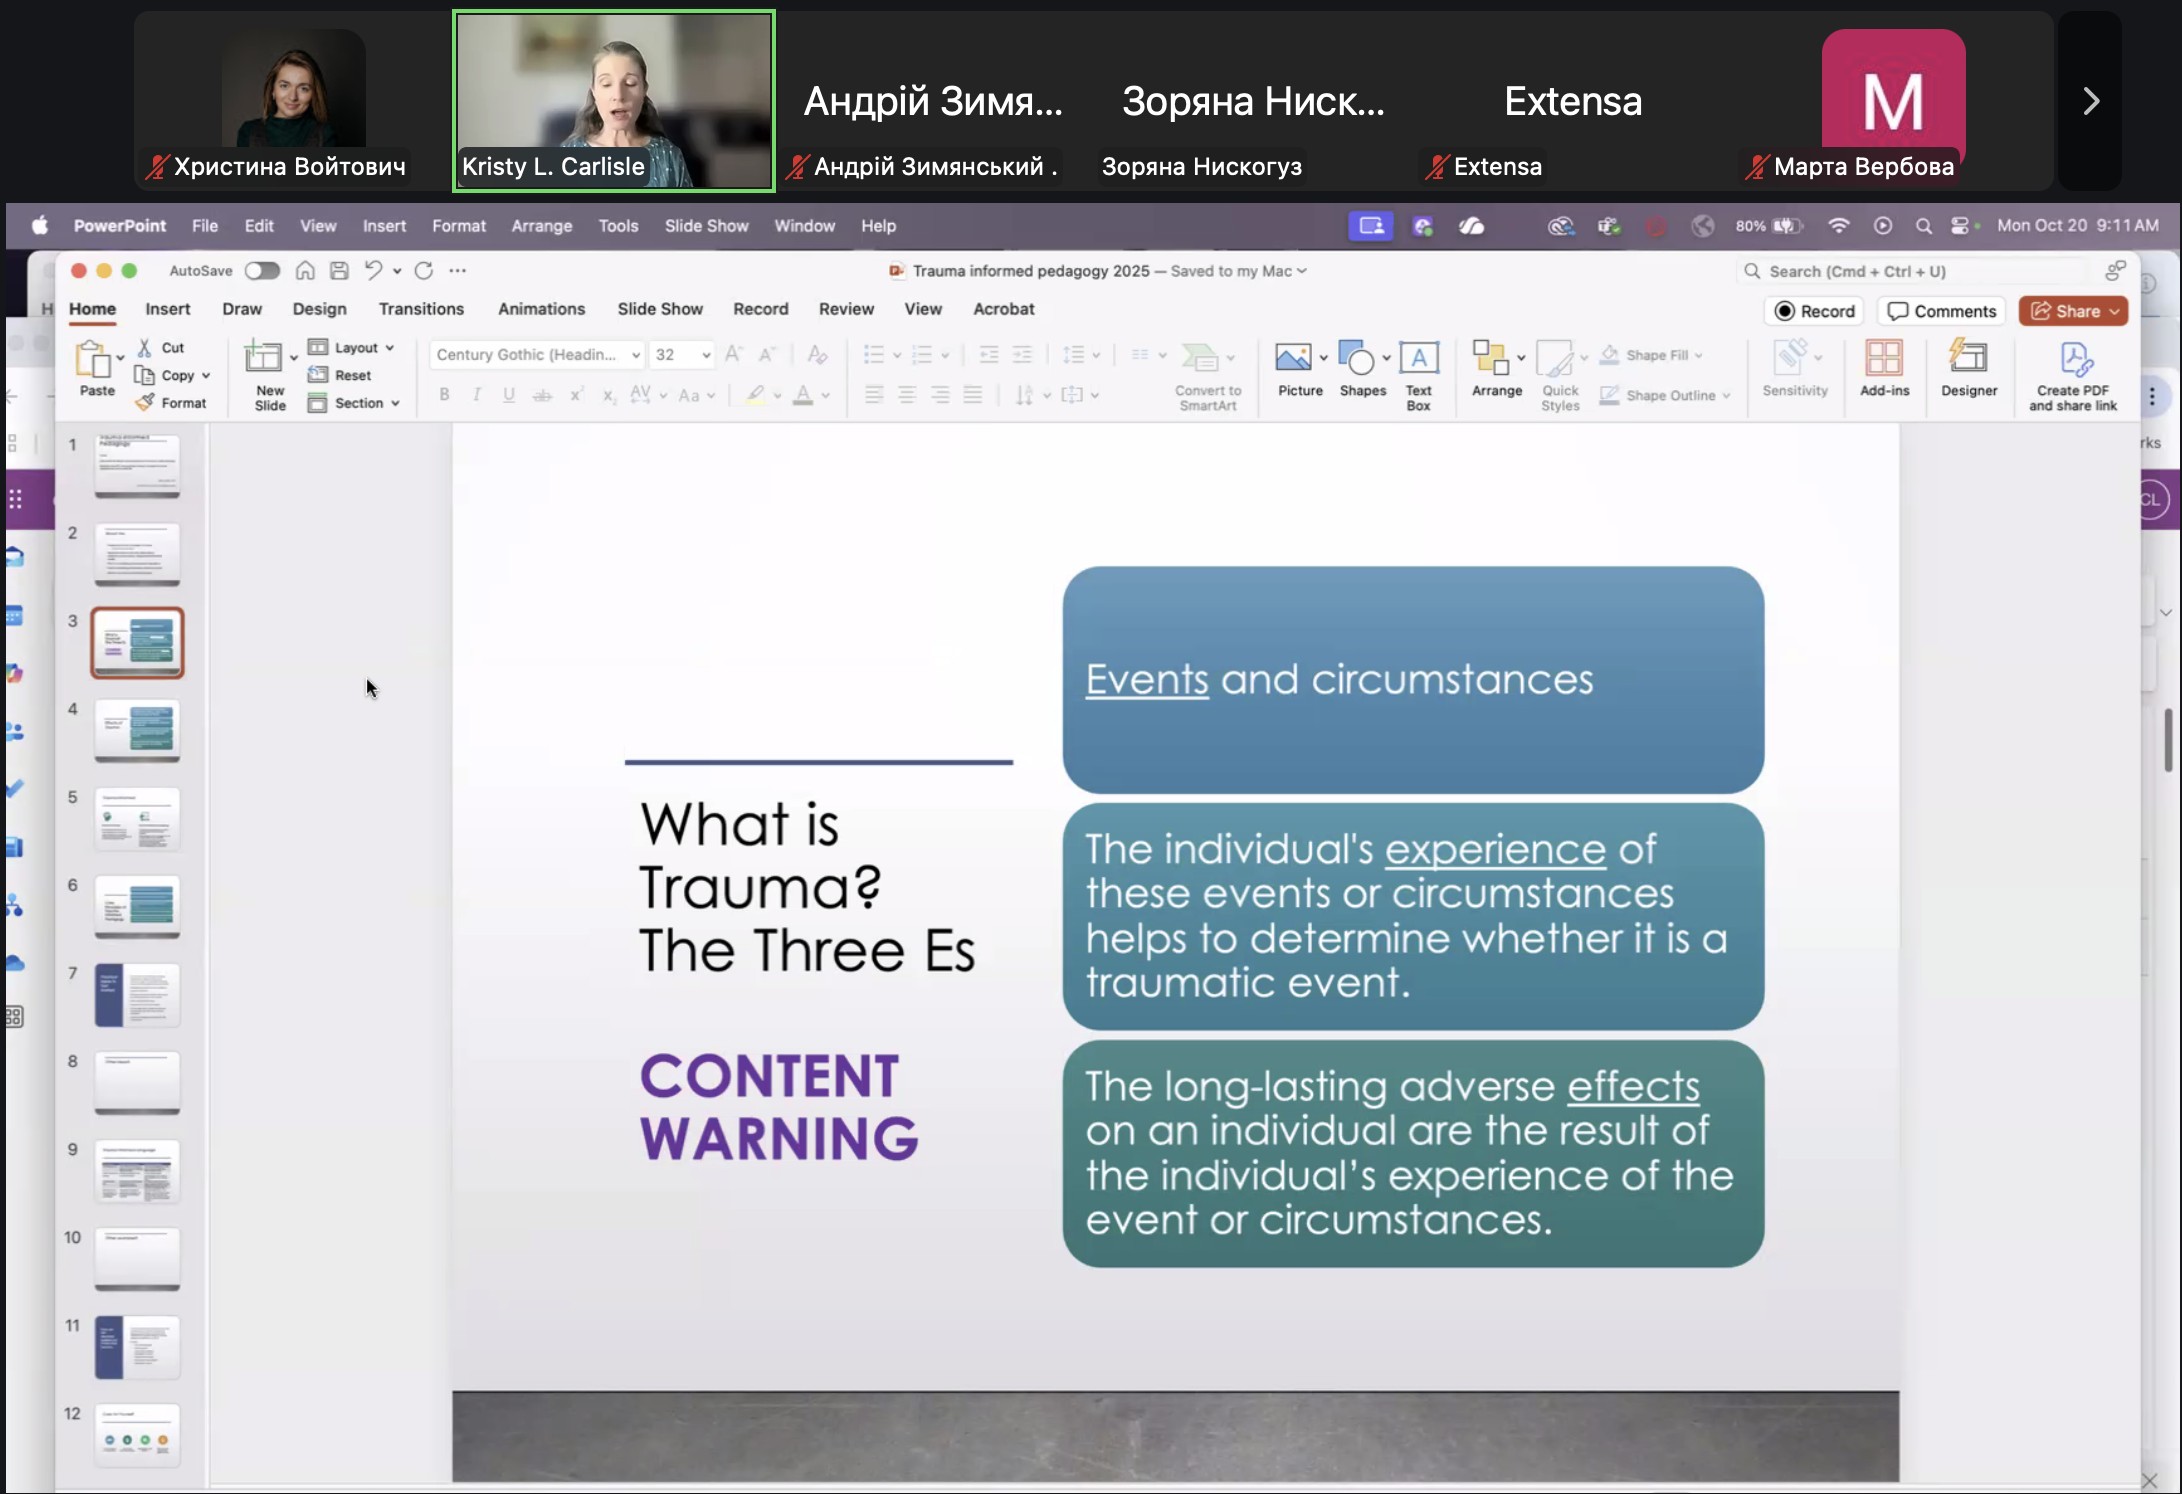Insert a Text Box
The height and width of the screenshot is (1494, 2182).
point(1418,358)
